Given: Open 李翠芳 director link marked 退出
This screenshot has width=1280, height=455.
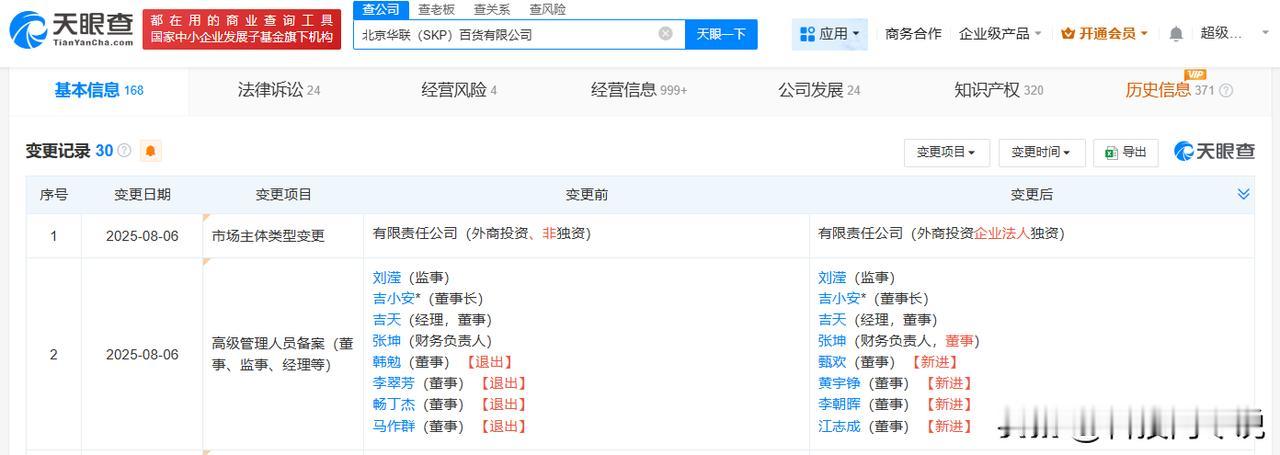Looking at the screenshot, I should 393,383.
